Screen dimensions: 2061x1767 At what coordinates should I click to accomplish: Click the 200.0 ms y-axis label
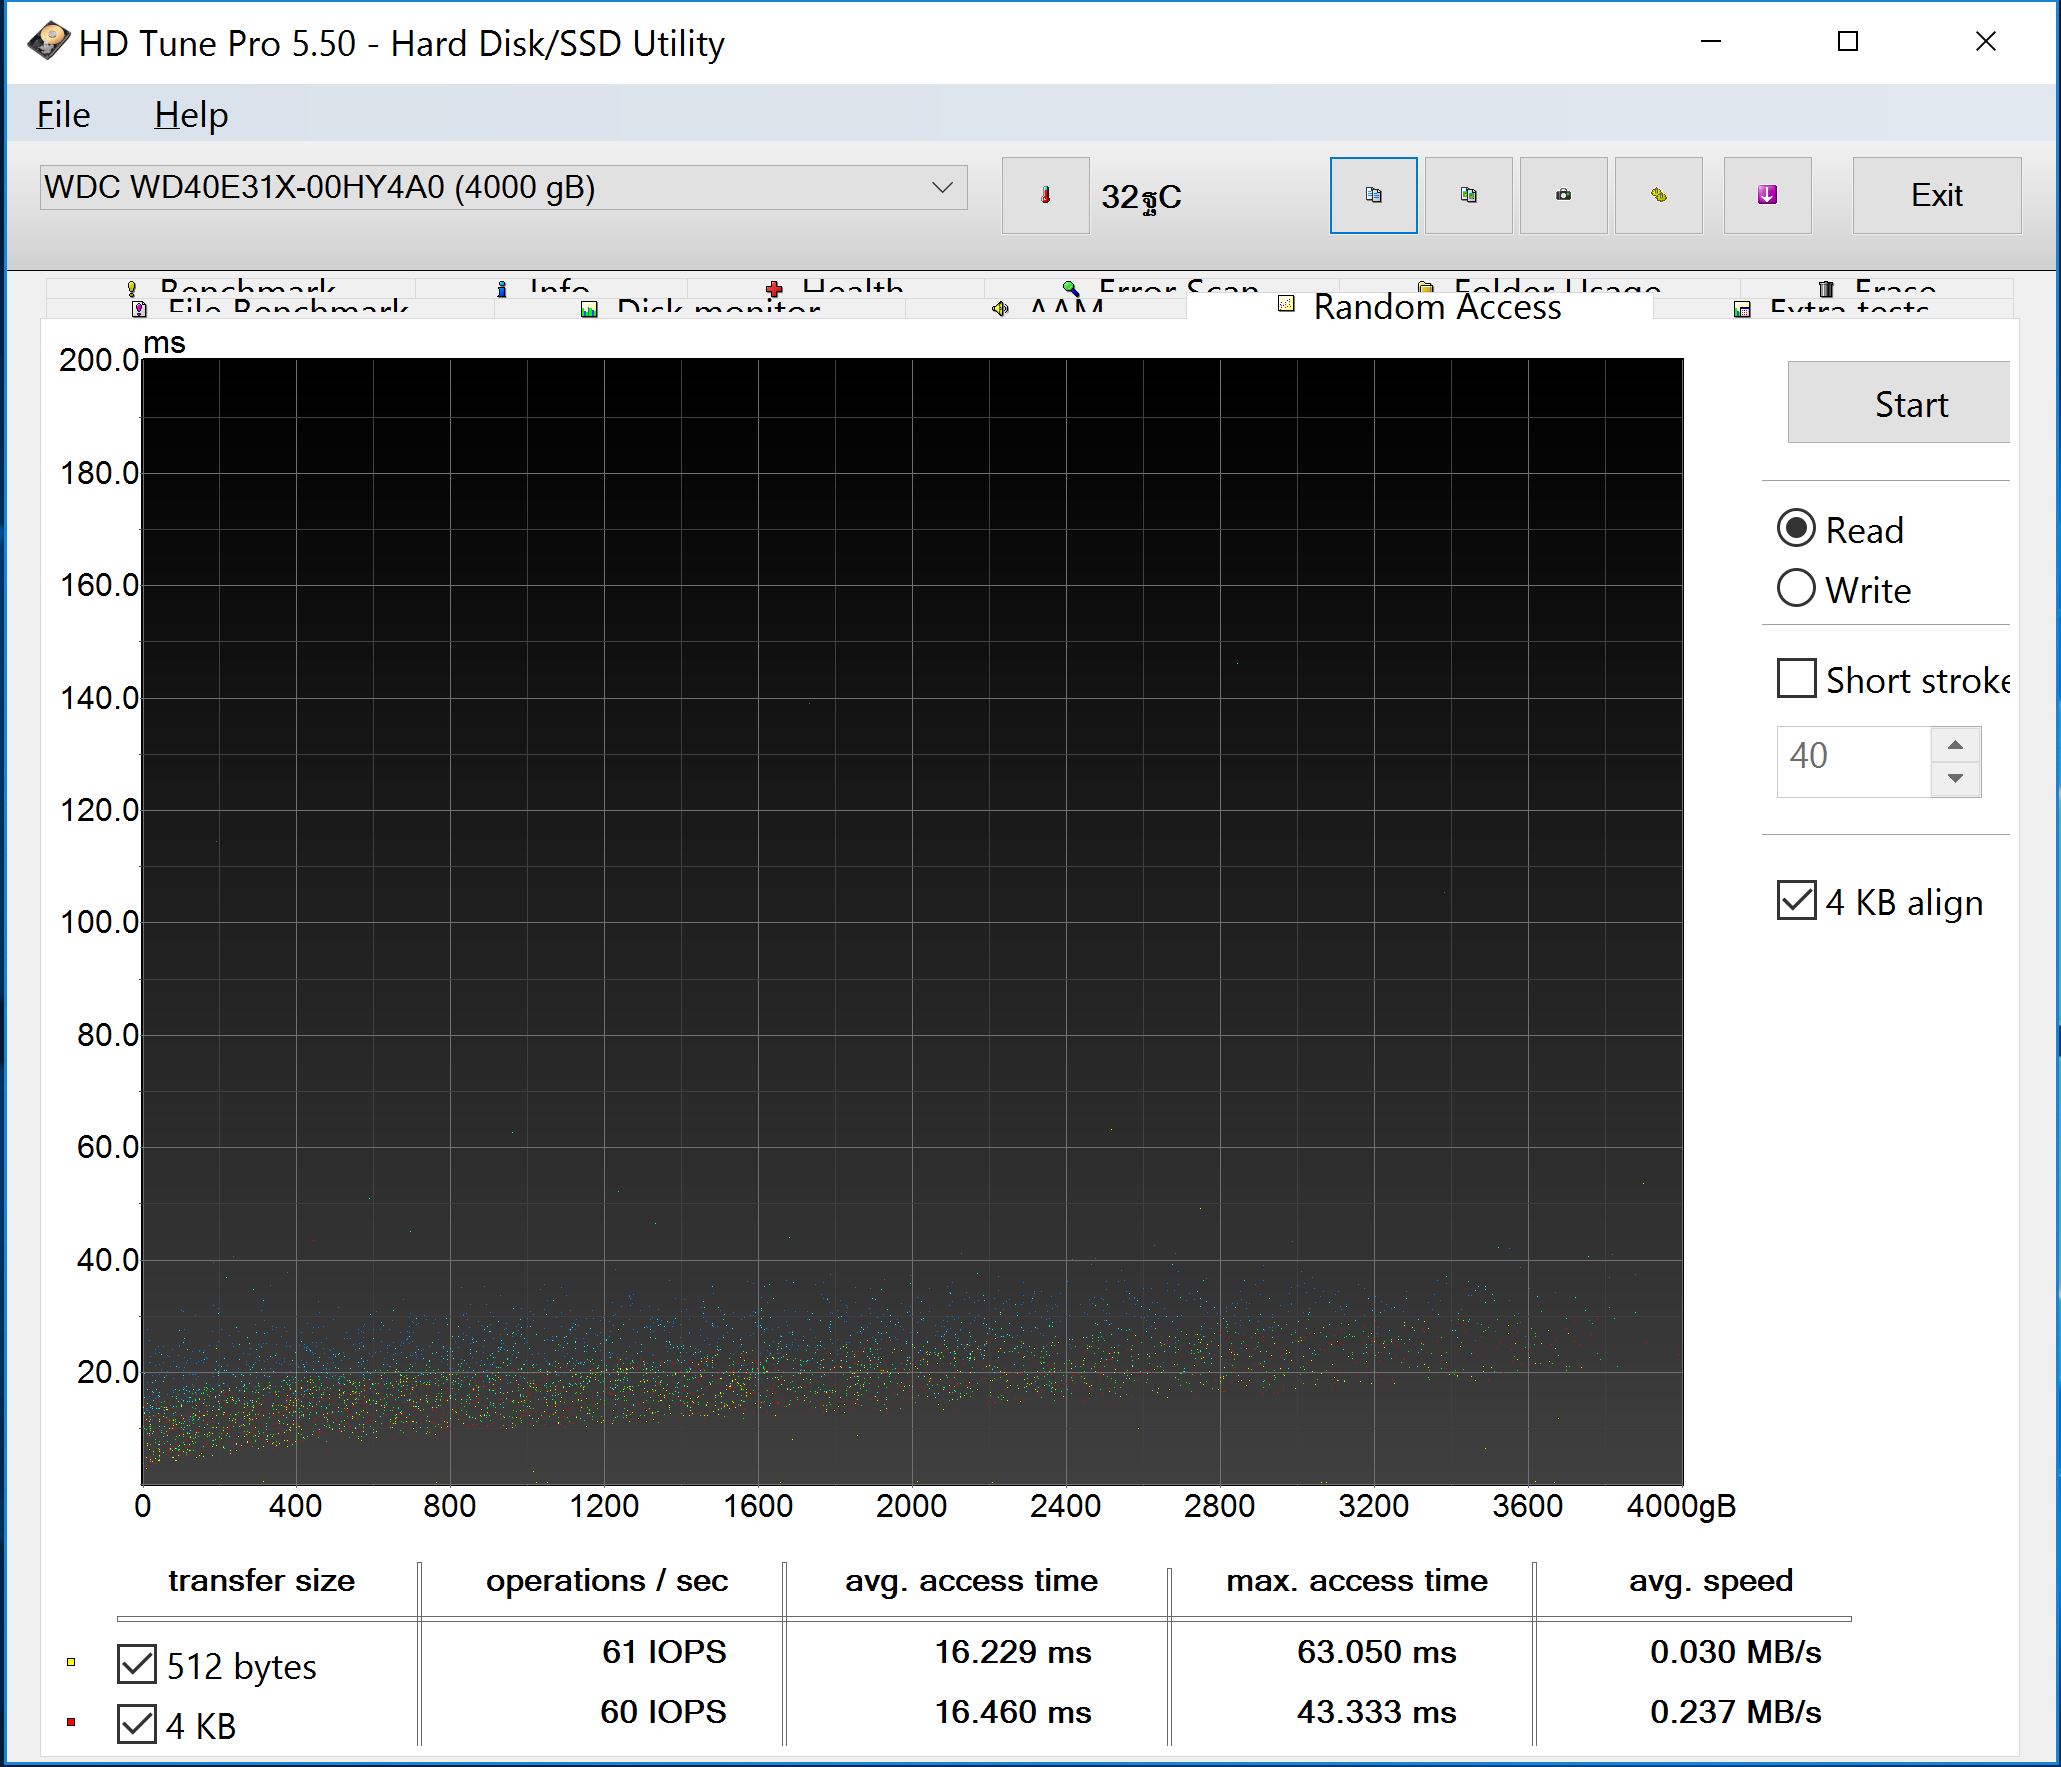(x=99, y=360)
